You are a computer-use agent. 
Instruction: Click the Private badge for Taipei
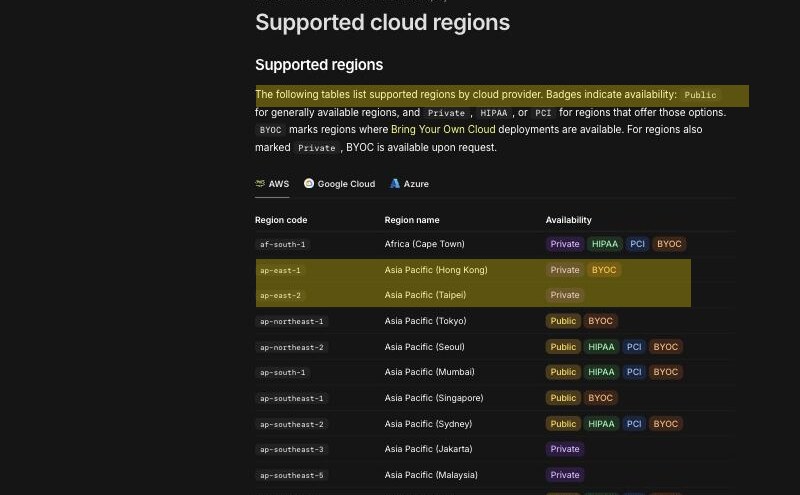point(565,295)
